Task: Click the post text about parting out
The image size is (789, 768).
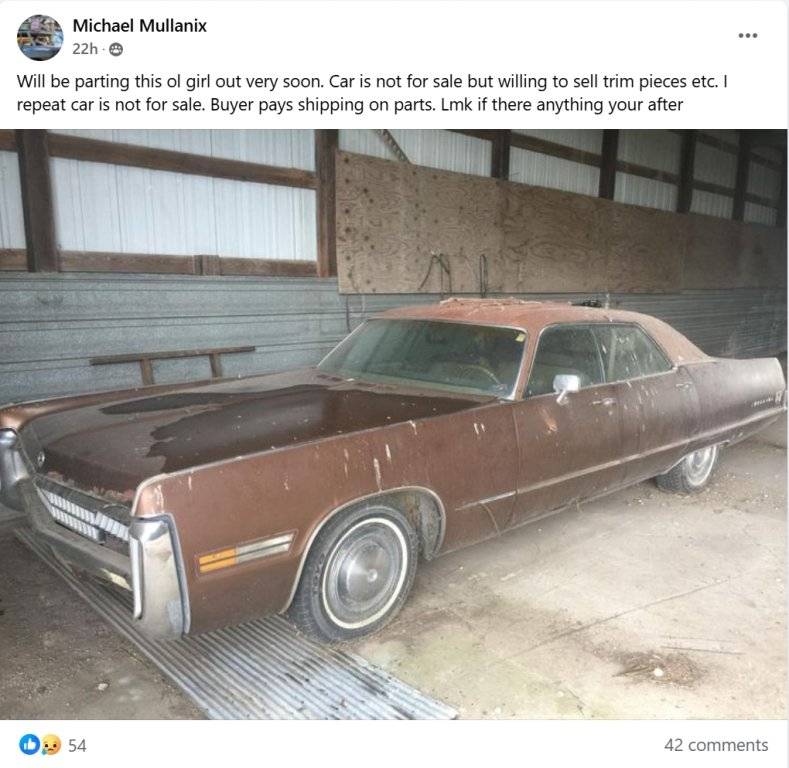Action: (370, 92)
